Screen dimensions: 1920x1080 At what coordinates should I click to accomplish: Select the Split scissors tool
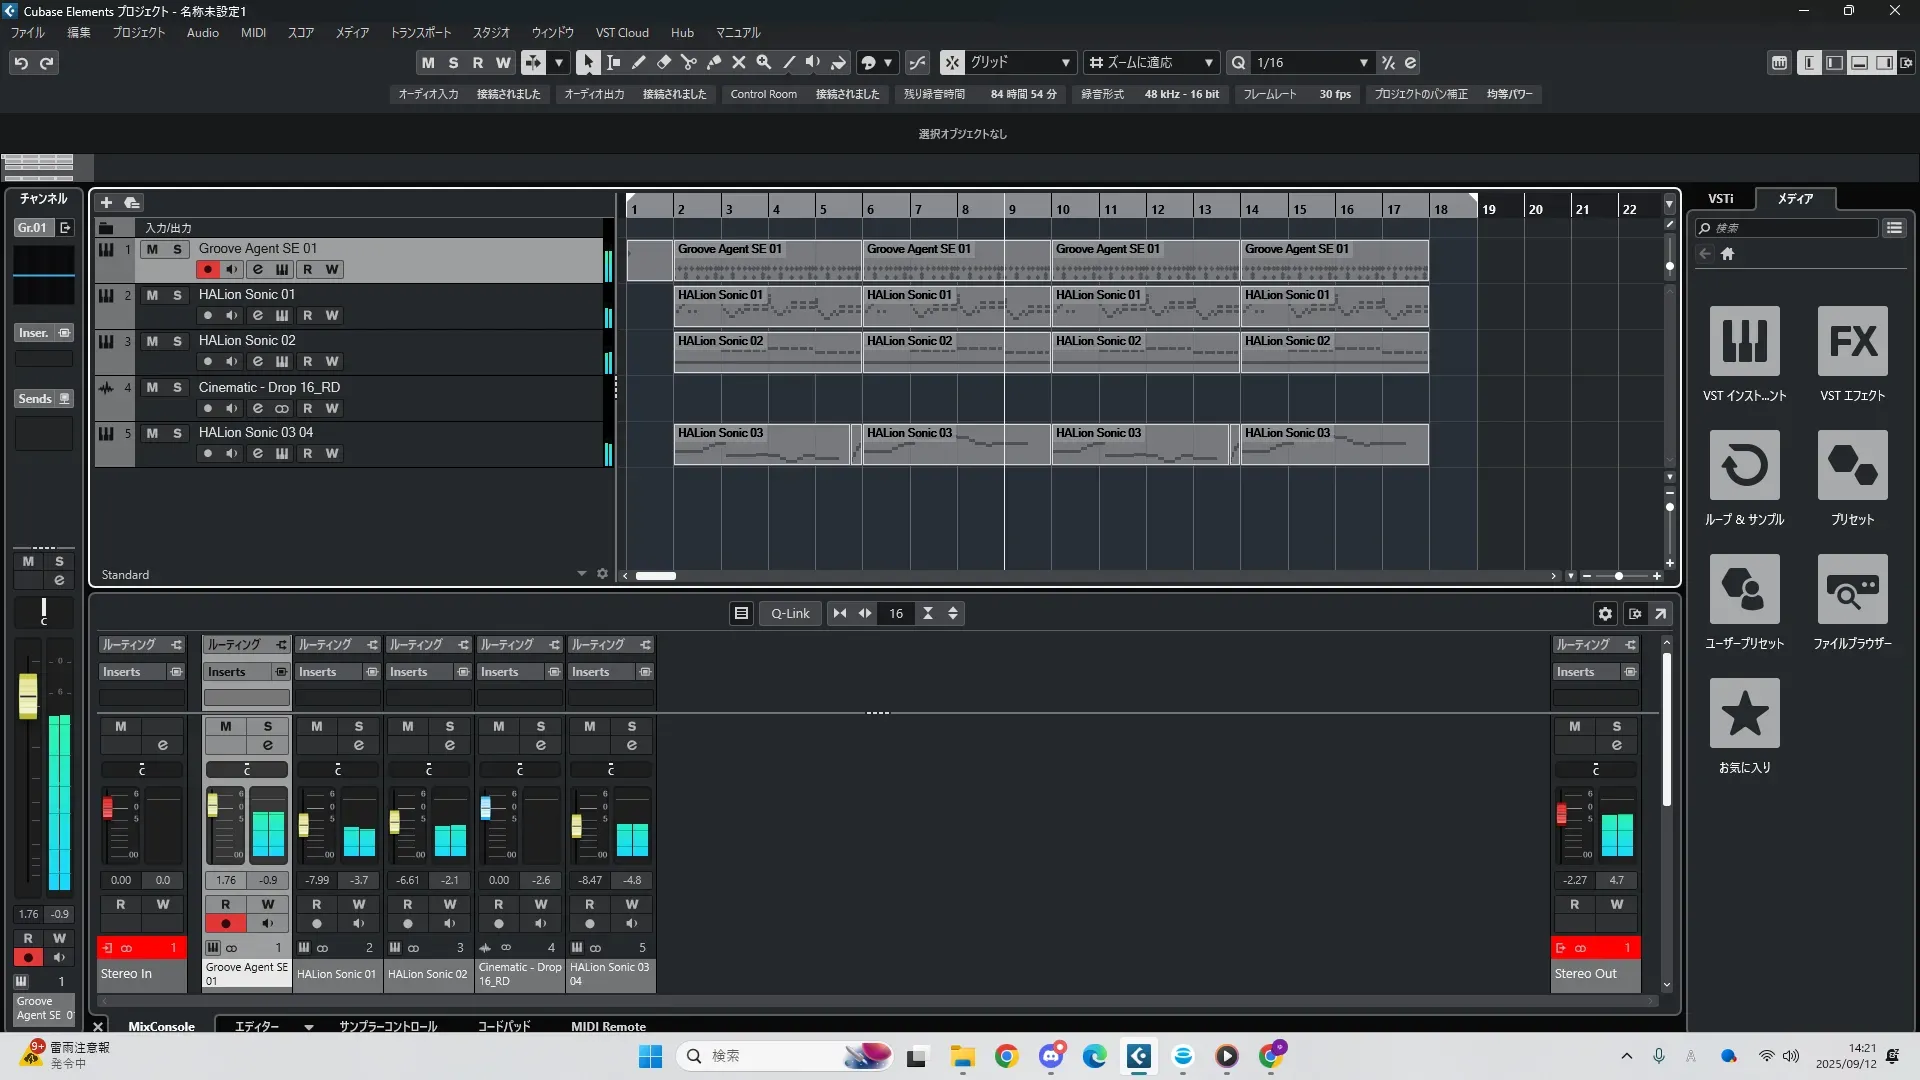pyautogui.click(x=688, y=62)
